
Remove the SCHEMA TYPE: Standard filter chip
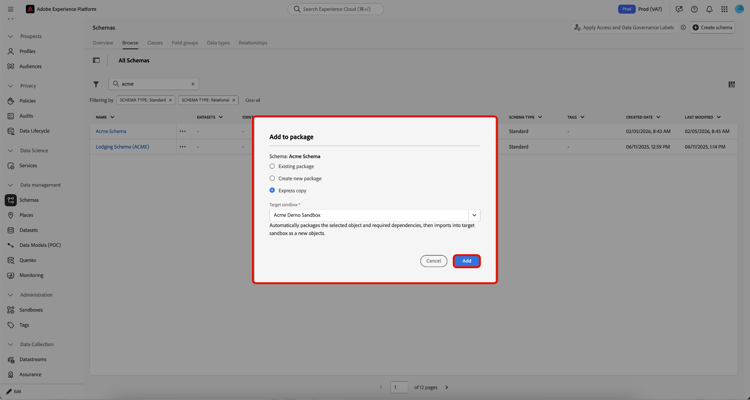[x=170, y=100]
